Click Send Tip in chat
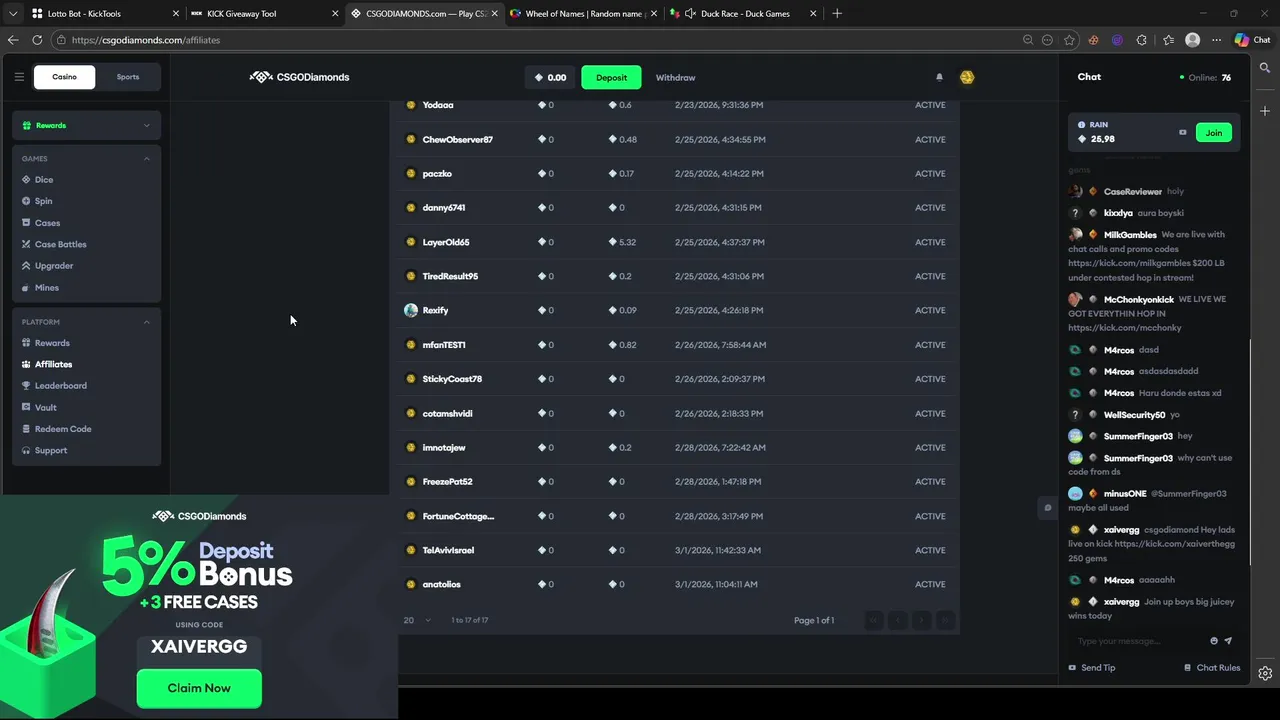The image size is (1280, 720). coord(1092,668)
